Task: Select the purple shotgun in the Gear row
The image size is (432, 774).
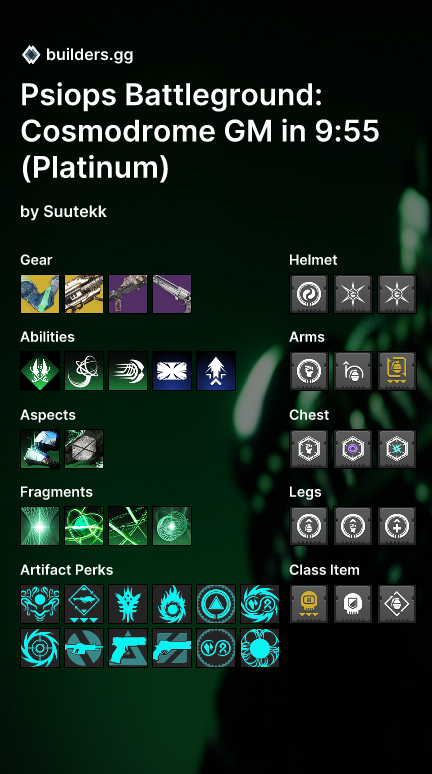Action: (172, 294)
